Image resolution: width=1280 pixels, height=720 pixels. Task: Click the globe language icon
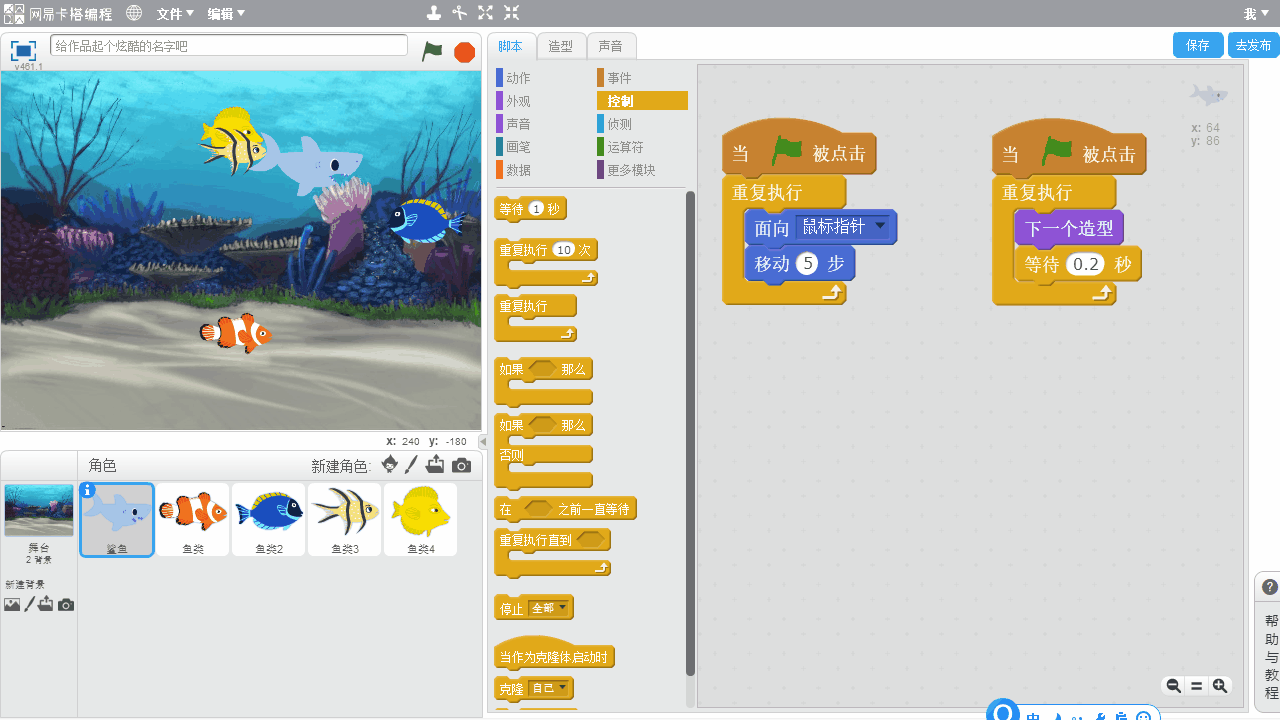[x=134, y=13]
